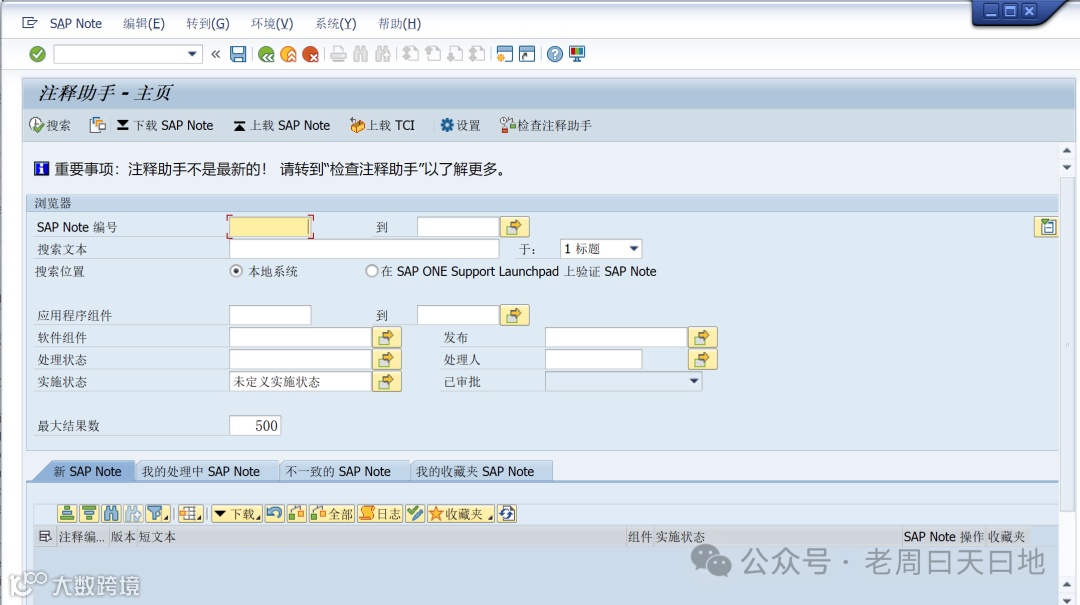Click the Save floppy disk icon
This screenshot has width=1080, height=605.
tap(238, 54)
